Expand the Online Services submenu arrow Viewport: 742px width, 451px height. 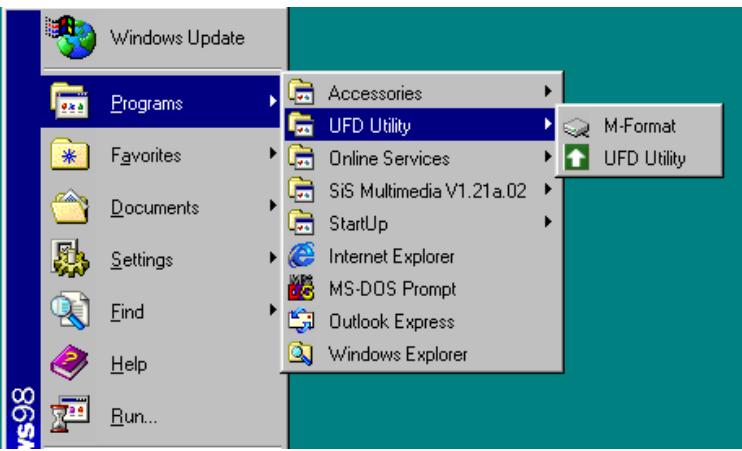coord(548,156)
